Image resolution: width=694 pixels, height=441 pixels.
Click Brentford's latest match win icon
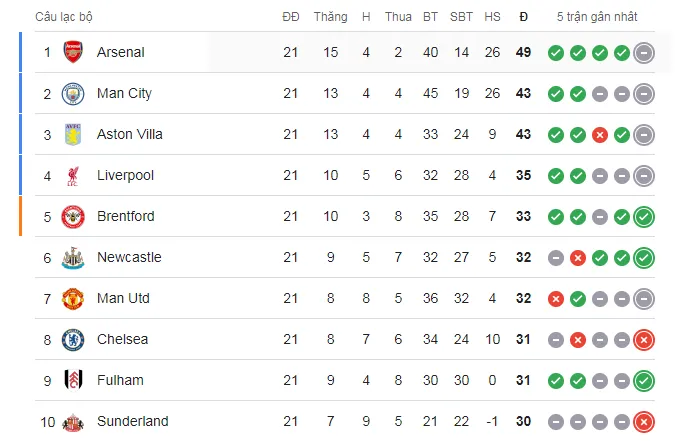coord(644,216)
